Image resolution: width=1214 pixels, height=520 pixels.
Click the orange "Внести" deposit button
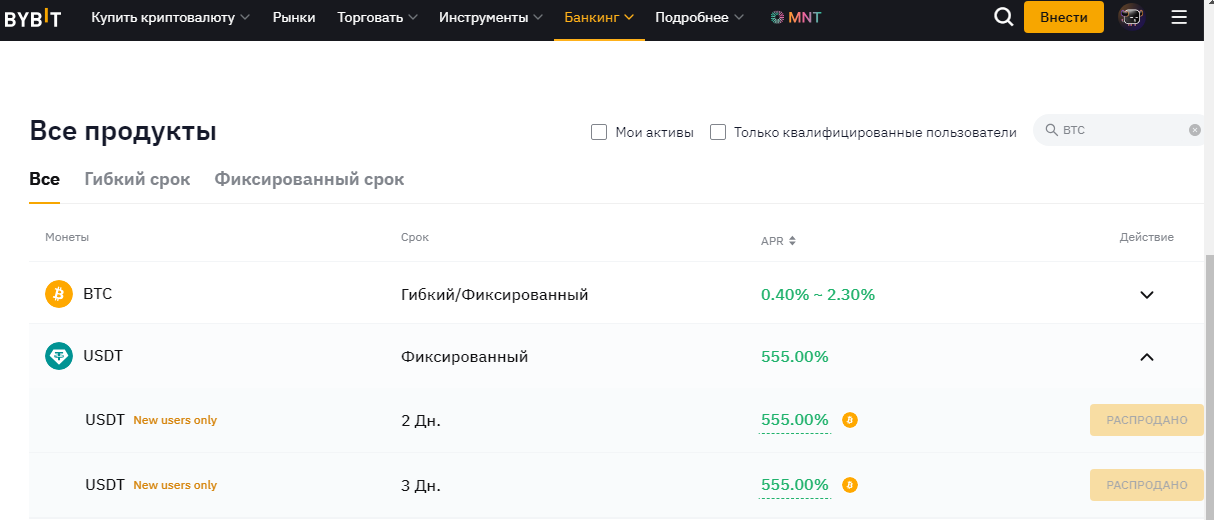click(1064, 17)
